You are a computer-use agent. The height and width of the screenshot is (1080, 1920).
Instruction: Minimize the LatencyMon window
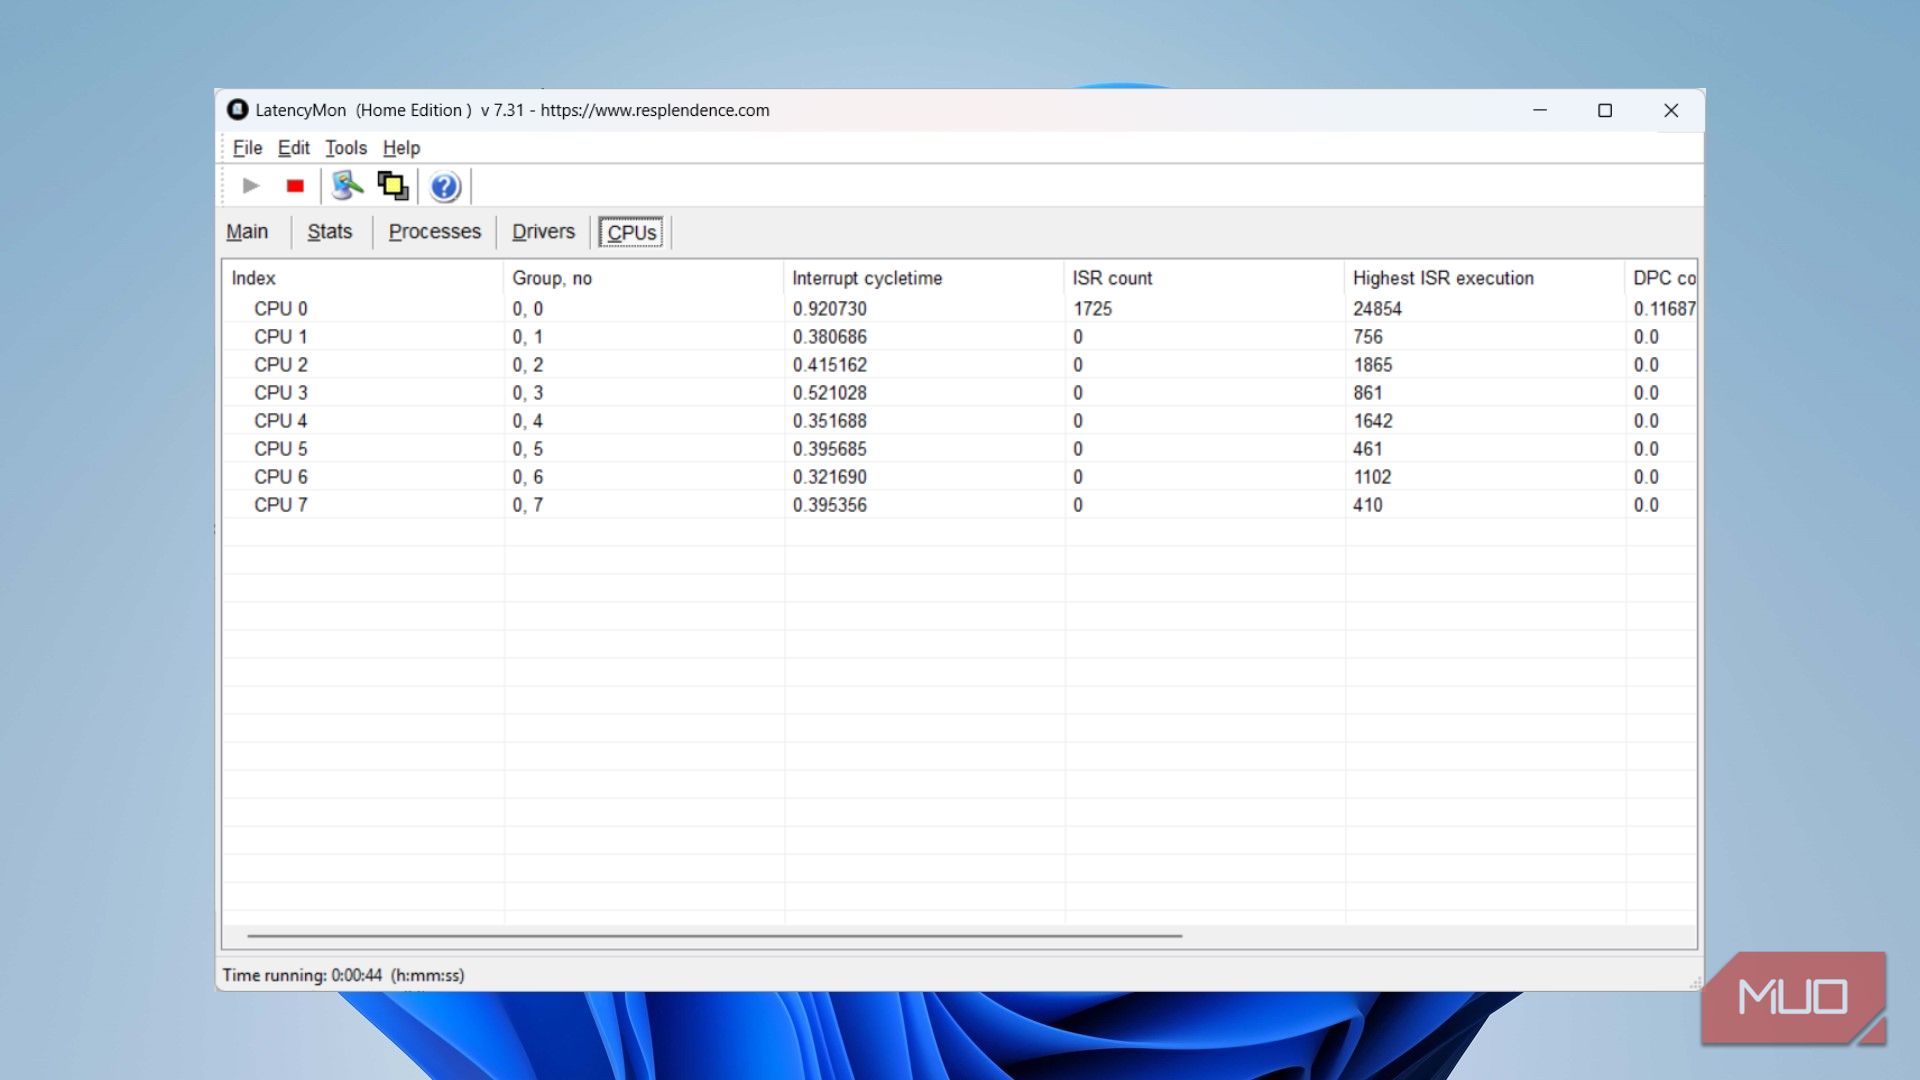pos(1540,110)
